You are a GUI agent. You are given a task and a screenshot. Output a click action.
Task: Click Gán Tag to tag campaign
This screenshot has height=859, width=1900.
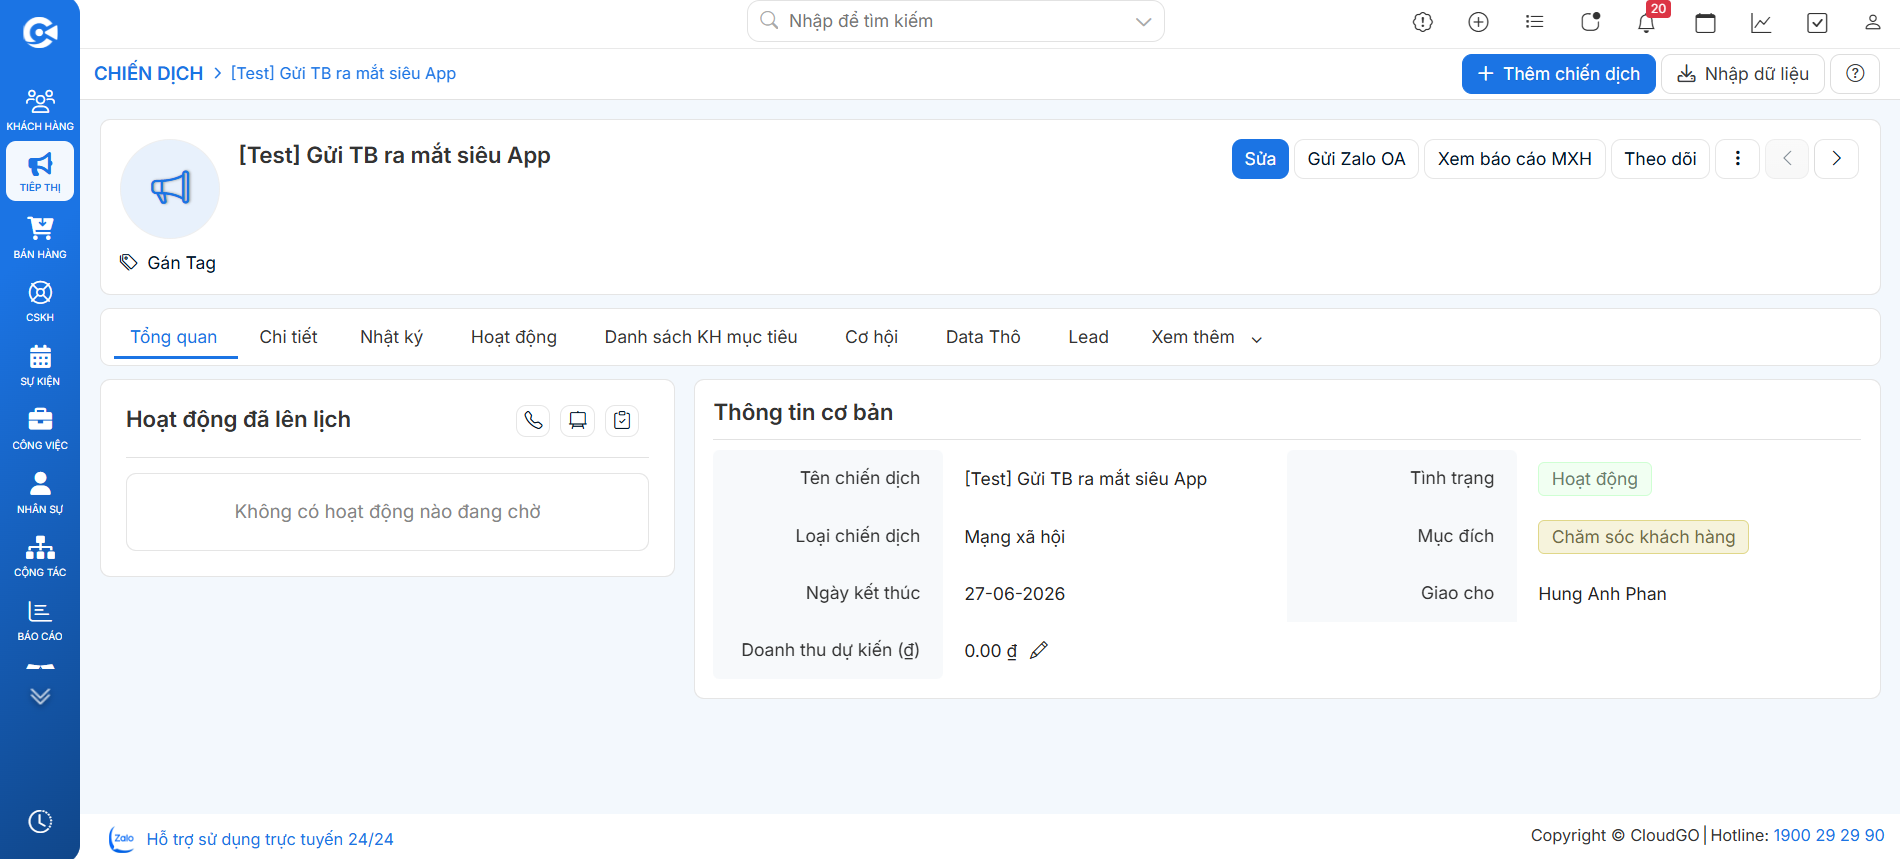pyautogui.click(x=168, y=263)
